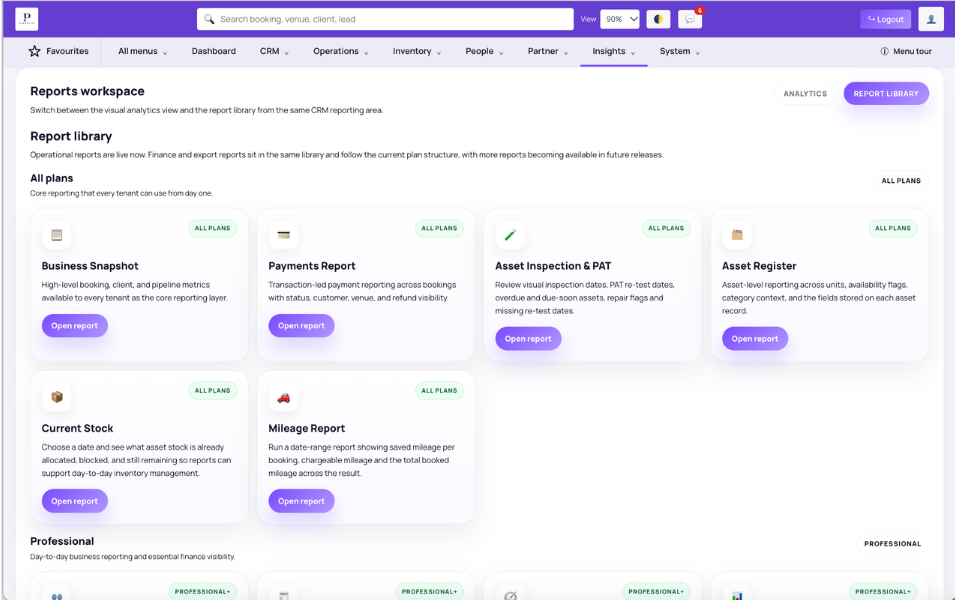Click the Payments Report card icon
The height and width of the screenshot is (600, 955).
click(283, 235)
